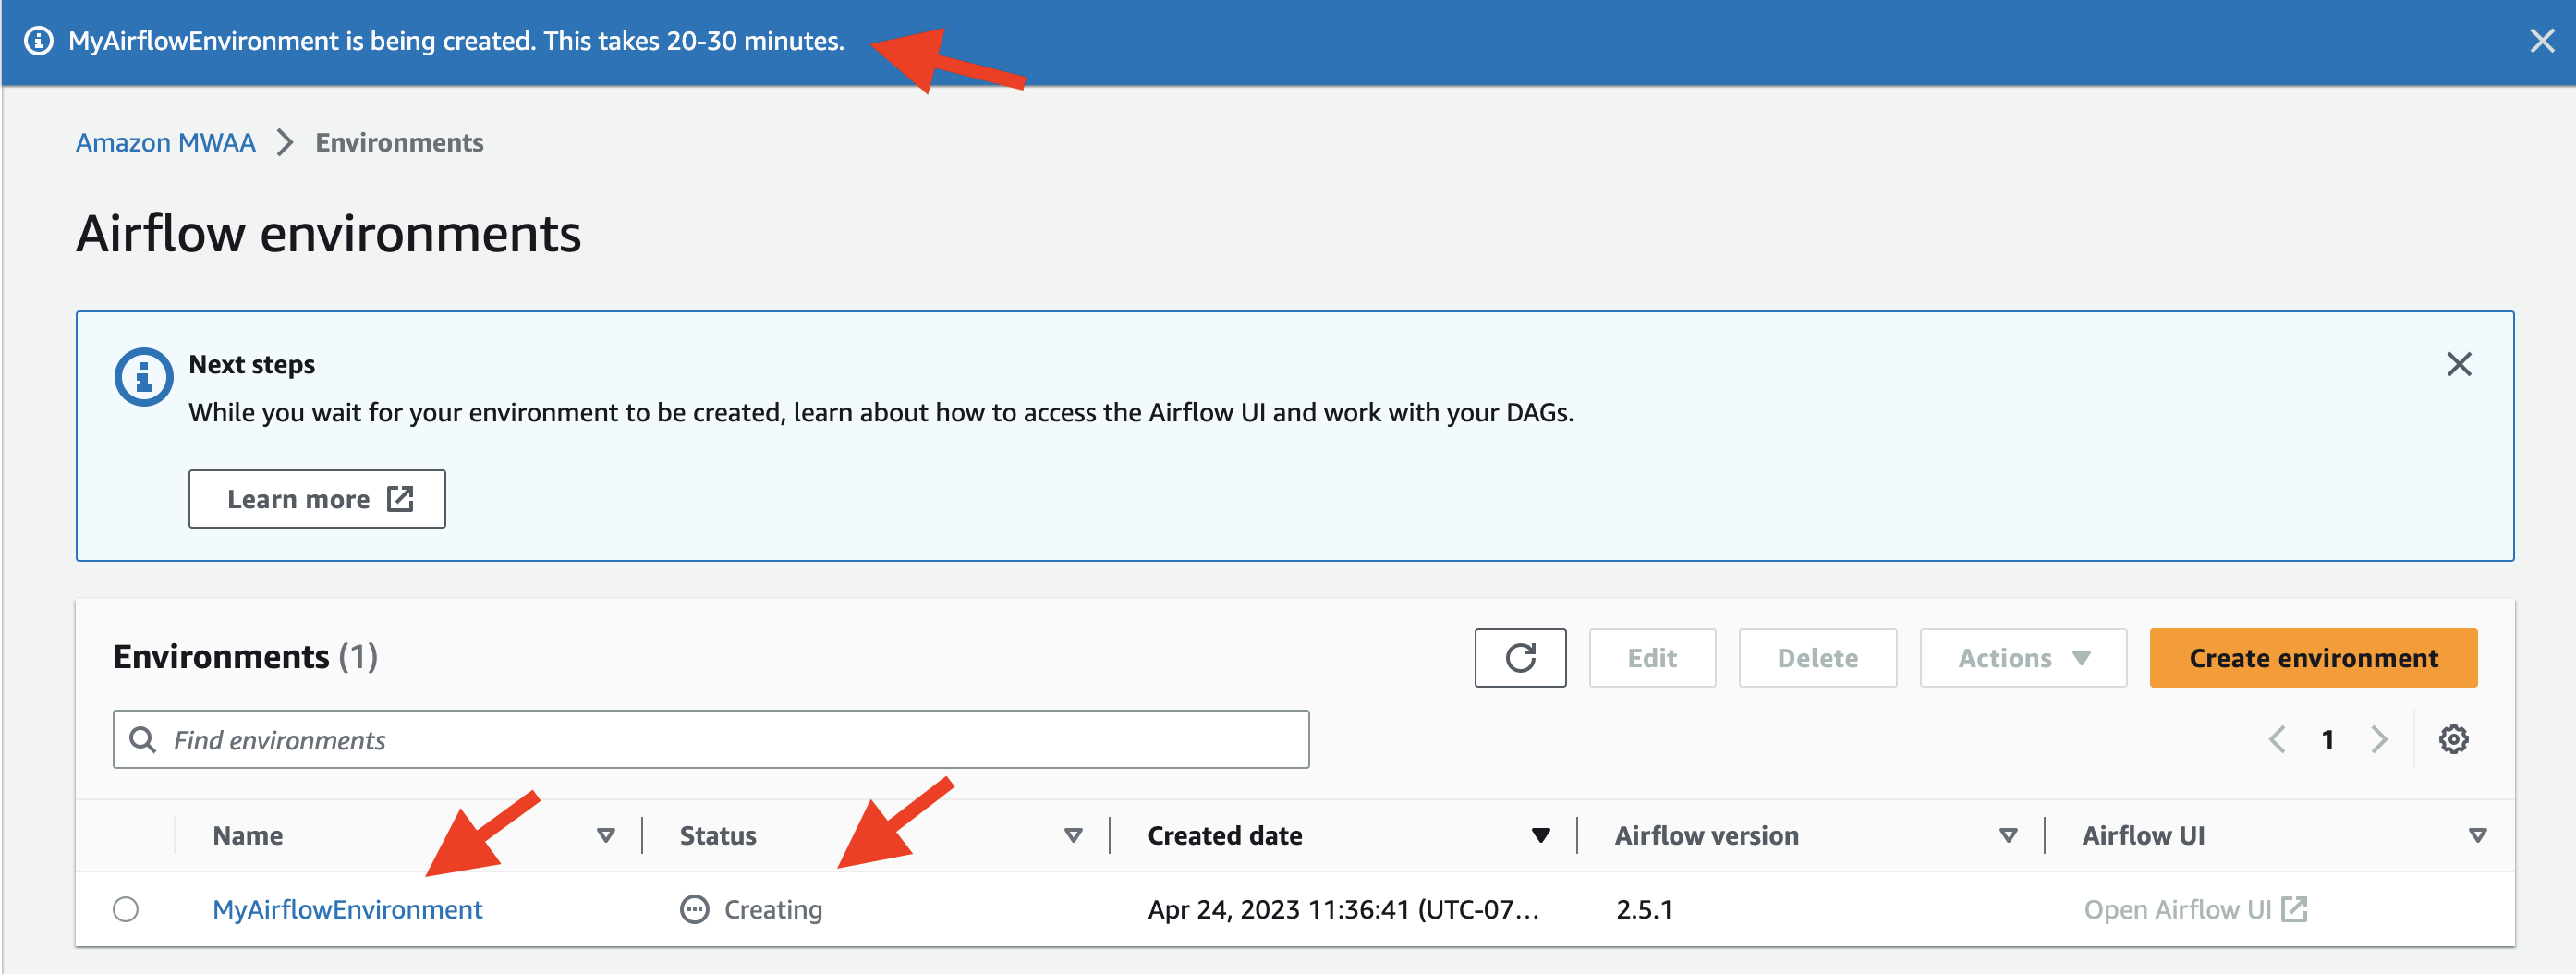
Task: Click the Environments breadcrumb text
Action: (399, 143)
